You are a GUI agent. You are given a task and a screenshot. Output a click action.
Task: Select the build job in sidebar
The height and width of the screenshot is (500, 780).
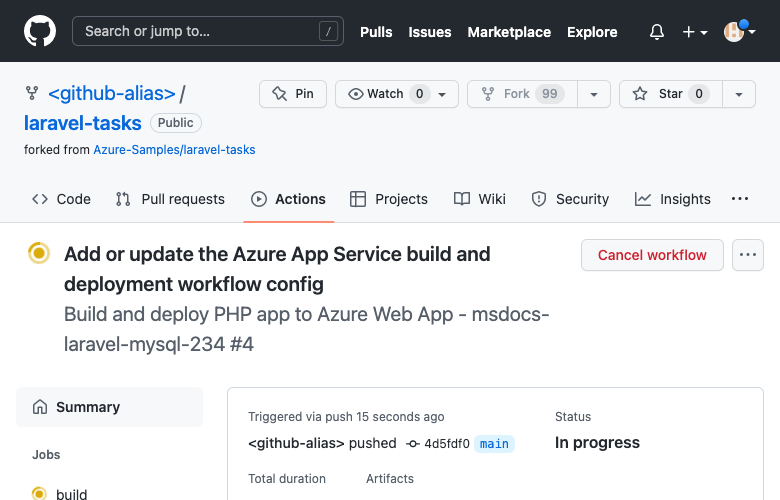(71, 494)
